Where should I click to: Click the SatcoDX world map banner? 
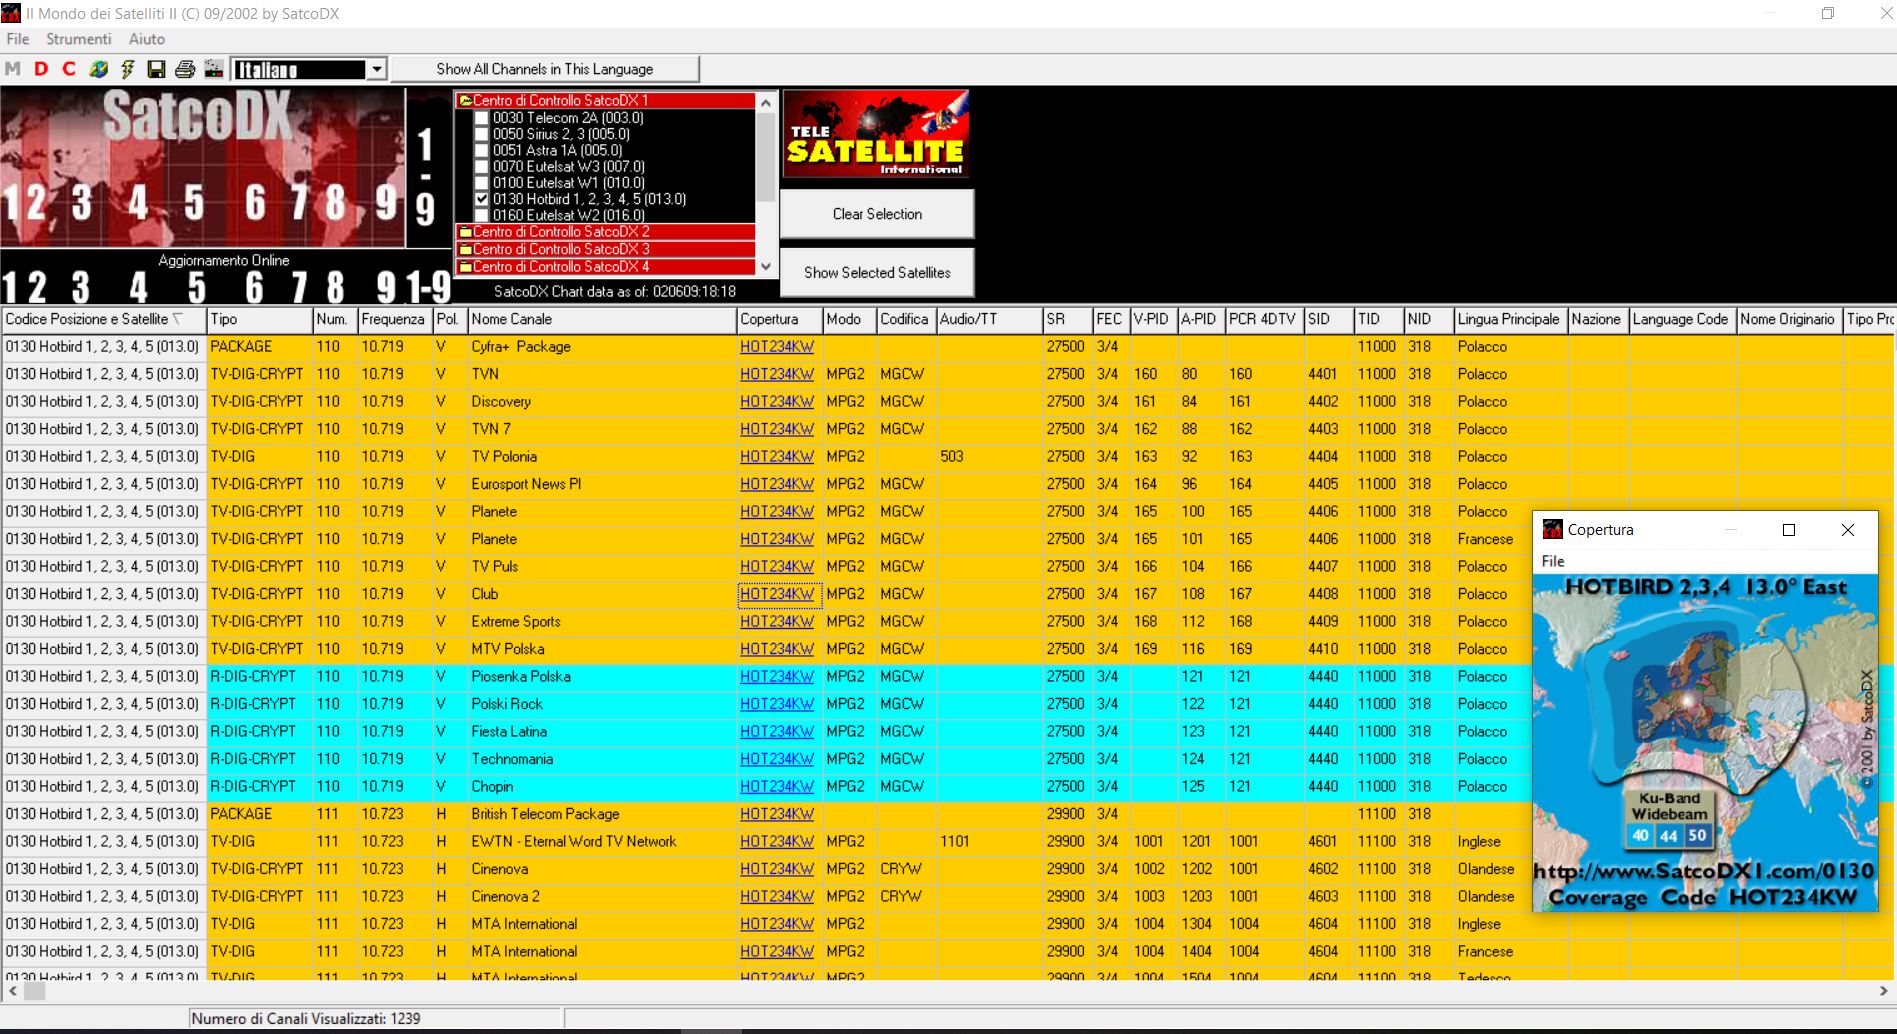[x=202, y=167]
